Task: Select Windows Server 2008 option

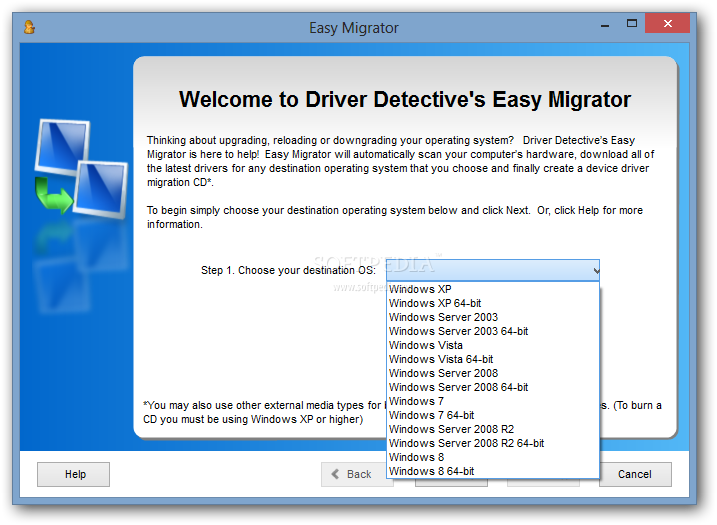Action: coord(492,373)
